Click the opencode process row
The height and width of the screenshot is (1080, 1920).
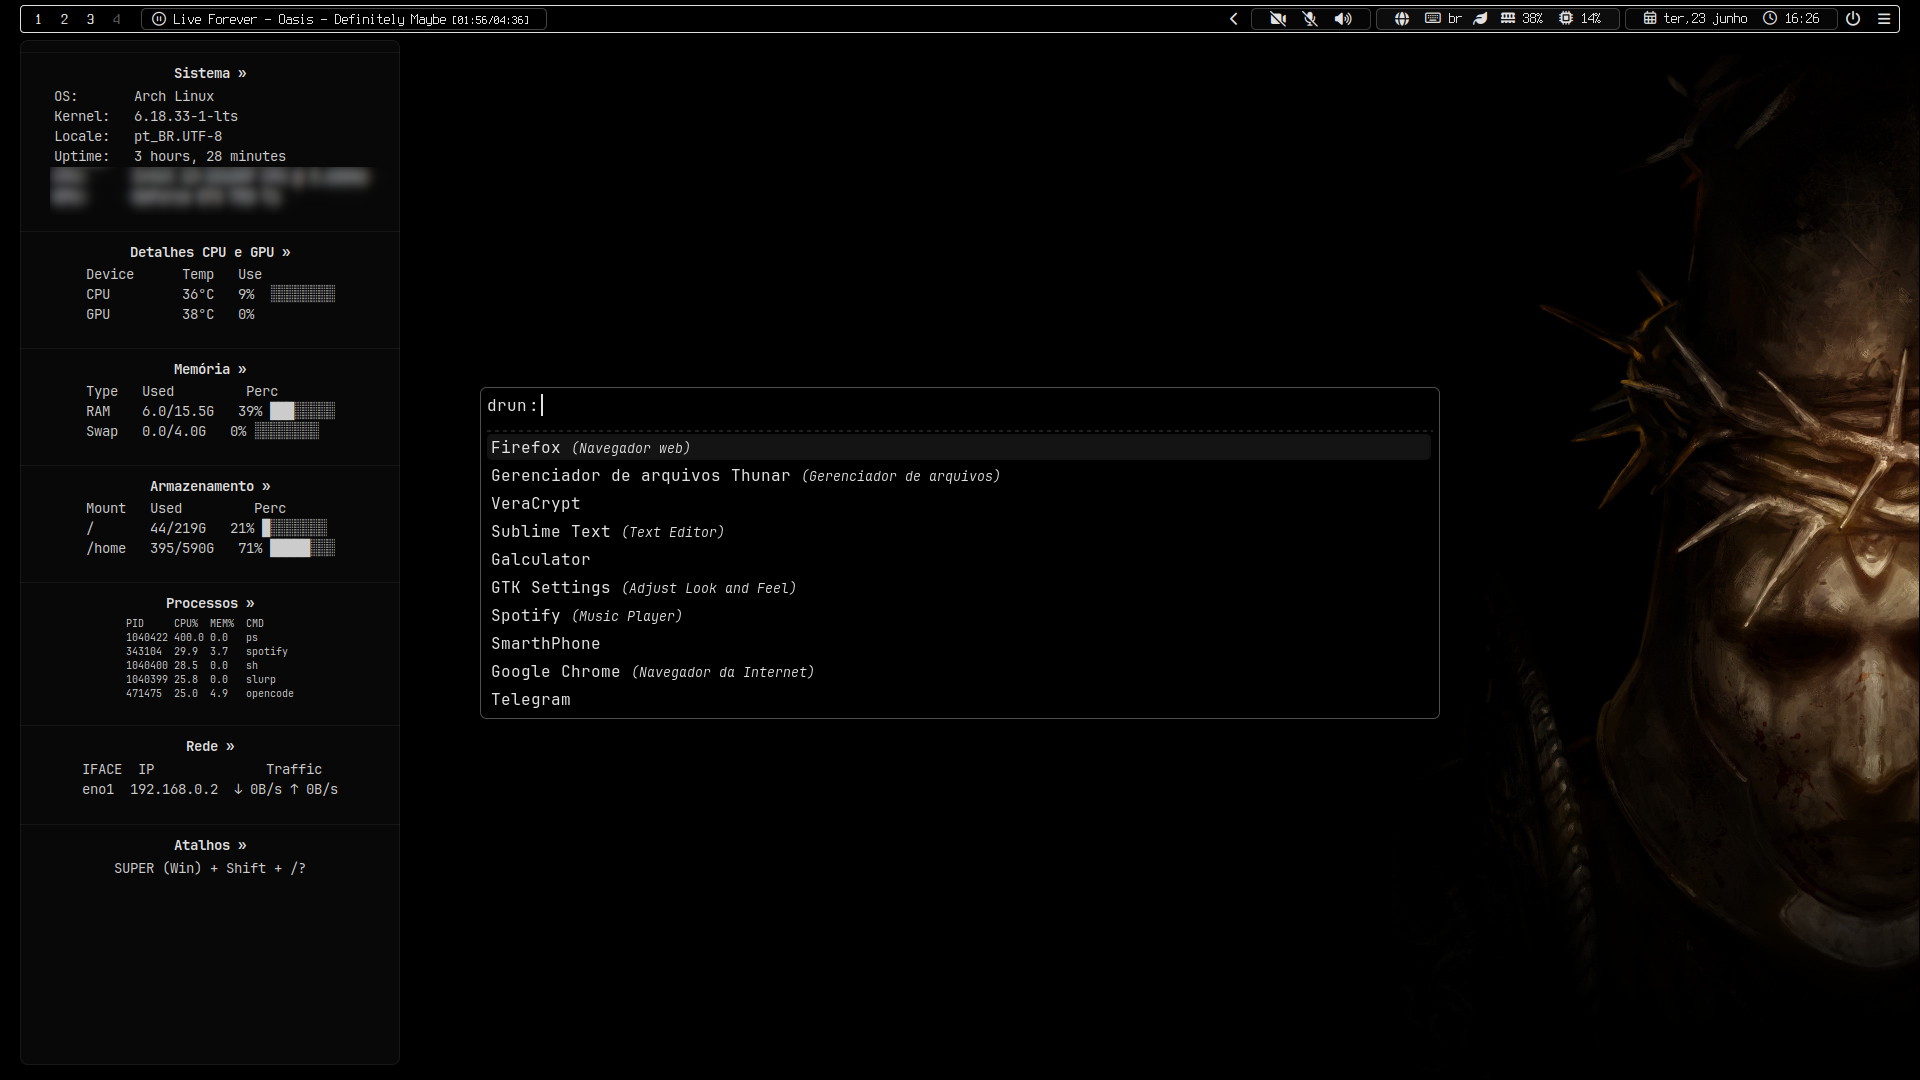click(210, 693)
